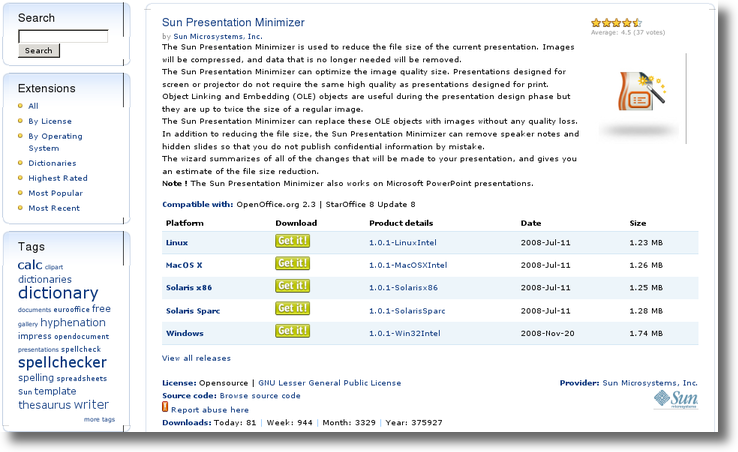Show Most Recent extensions
738x452 pixels.
click(54, 208)
